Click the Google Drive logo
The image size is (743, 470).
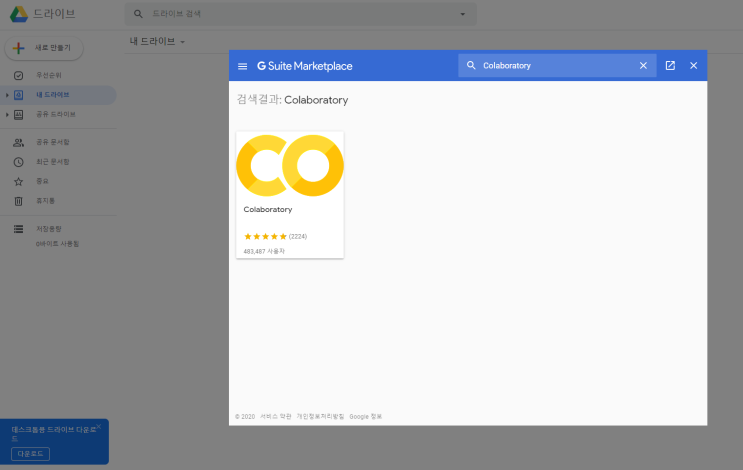(19, 14)
